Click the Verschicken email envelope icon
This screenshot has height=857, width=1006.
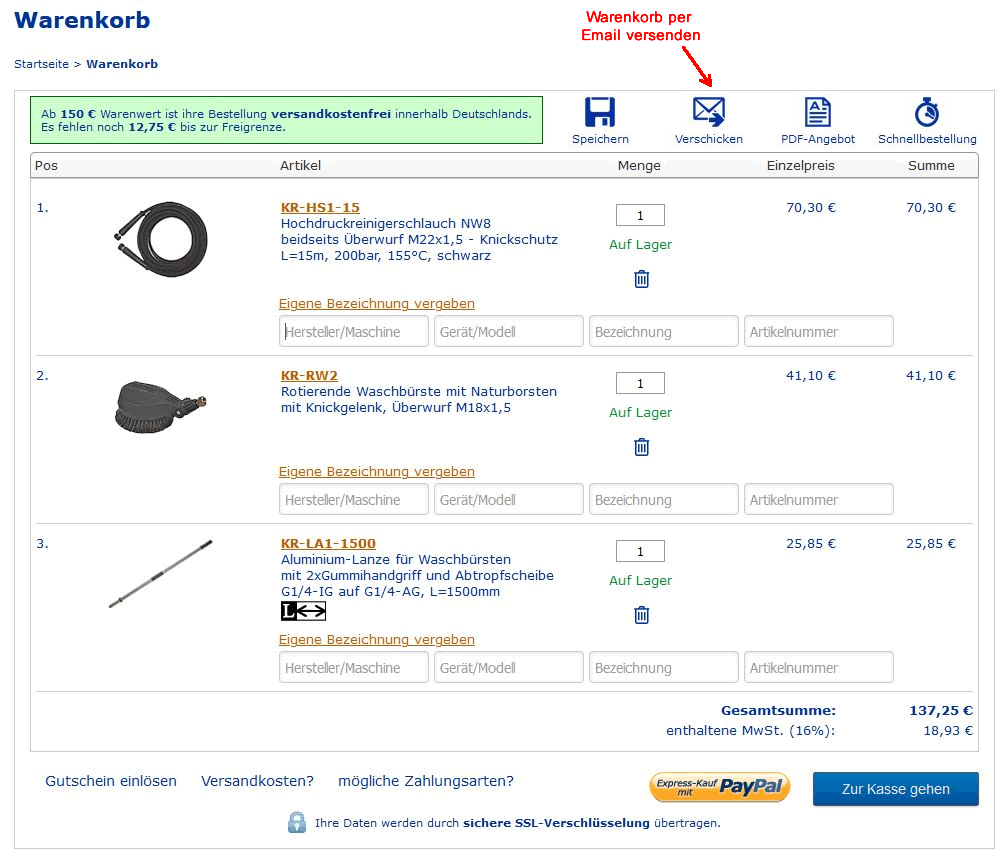[709, 112]
